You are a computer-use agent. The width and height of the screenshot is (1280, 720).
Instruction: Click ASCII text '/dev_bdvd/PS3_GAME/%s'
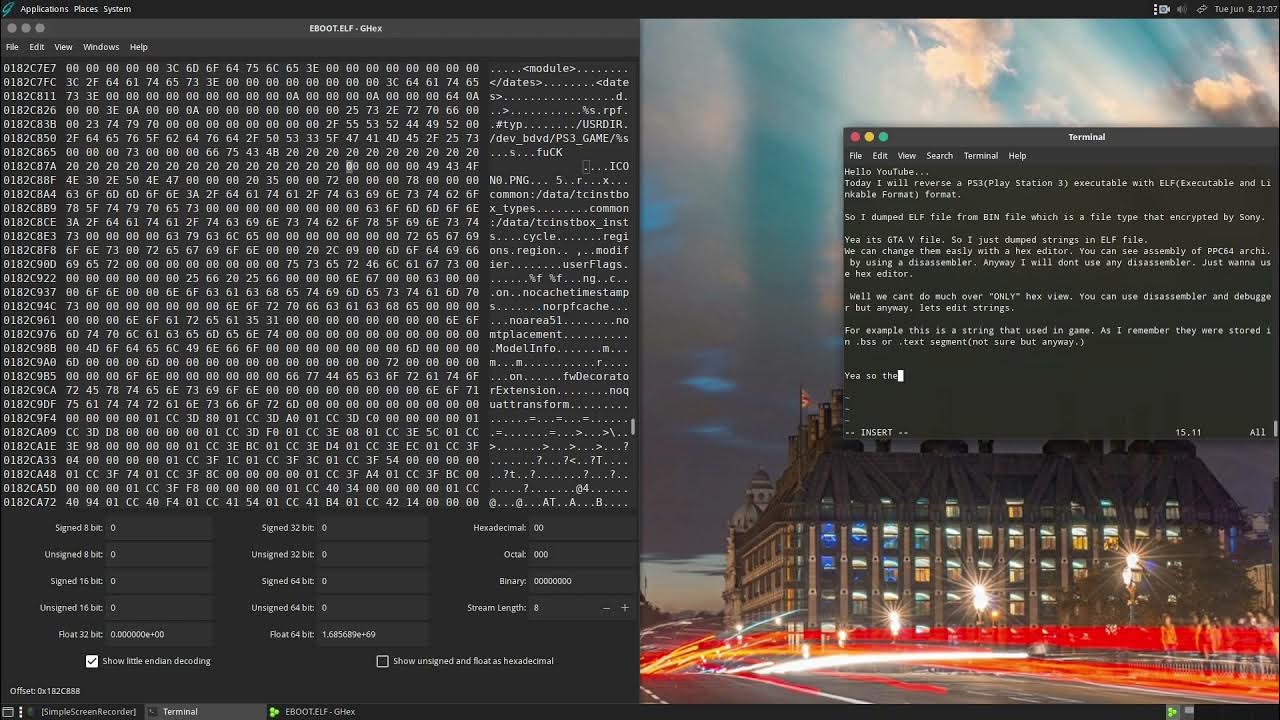pos(559,138)
